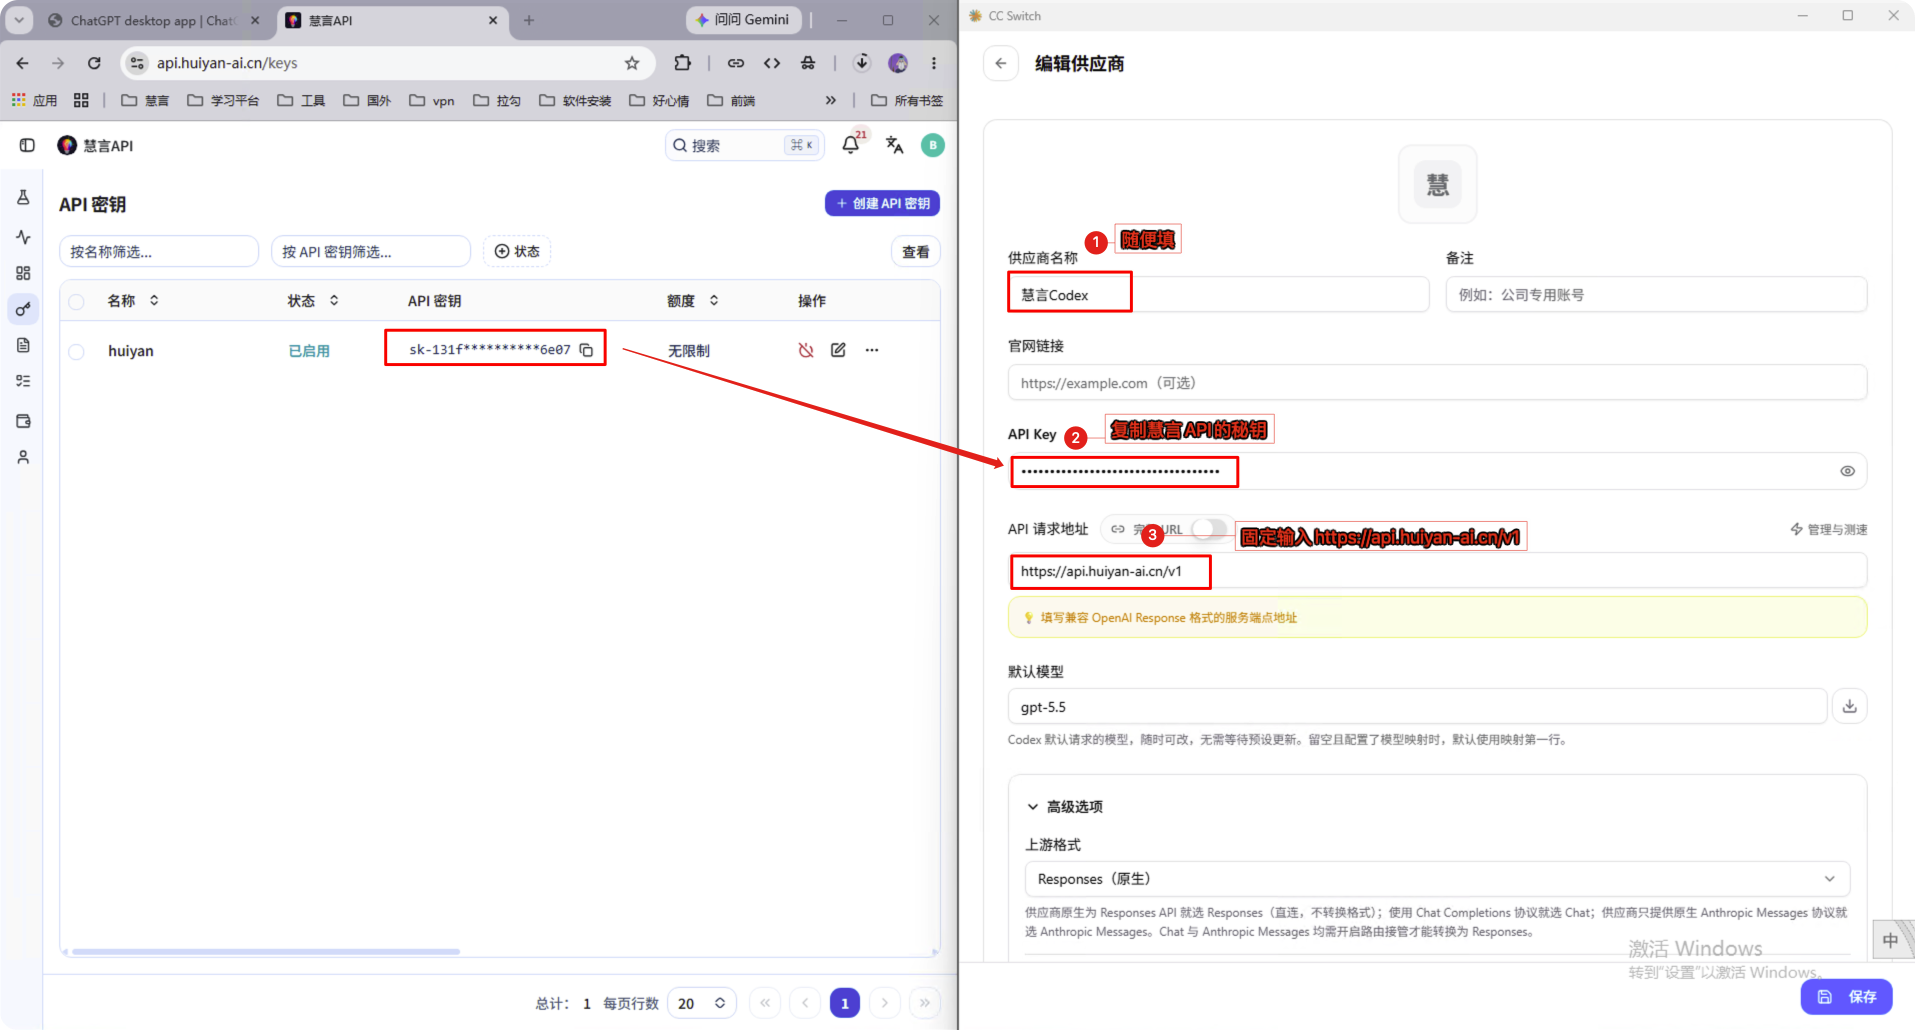
Task: Click the user avatar B
Action: [x=933, y=145]
